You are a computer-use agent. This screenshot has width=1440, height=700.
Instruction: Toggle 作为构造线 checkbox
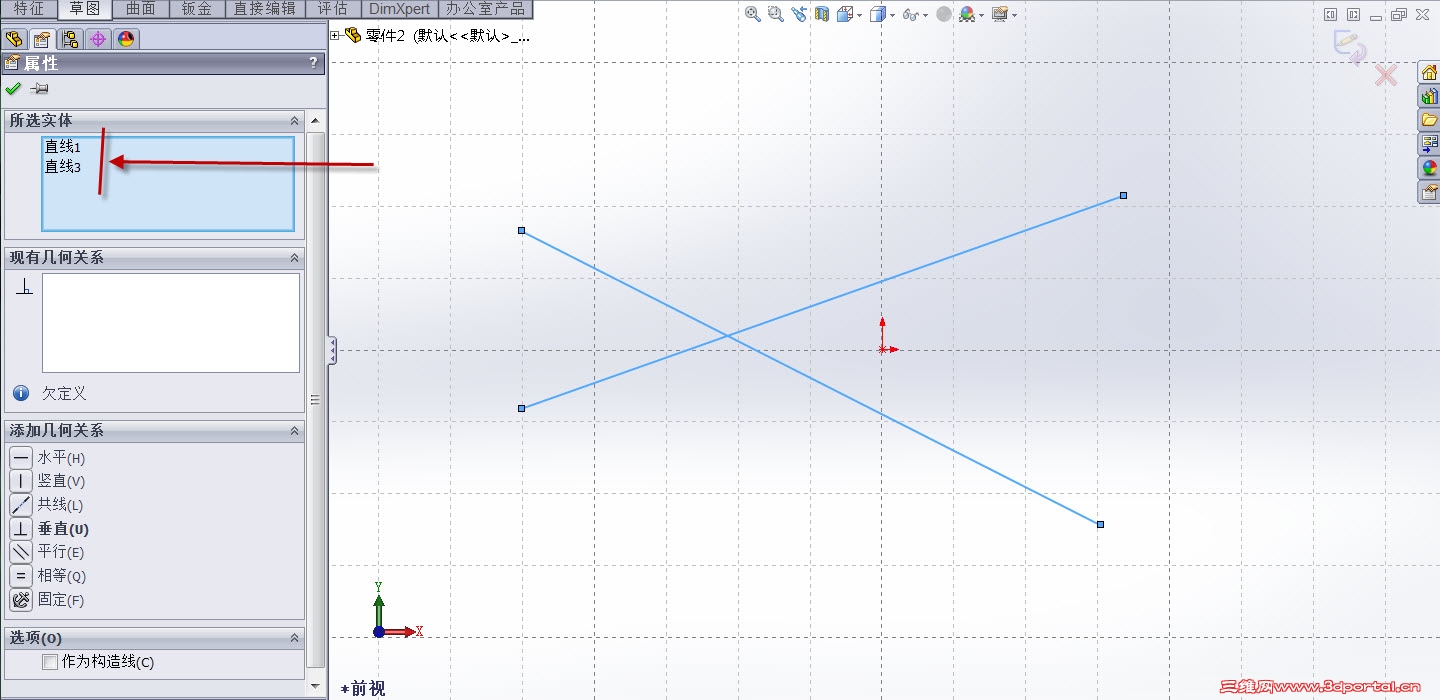50,662
